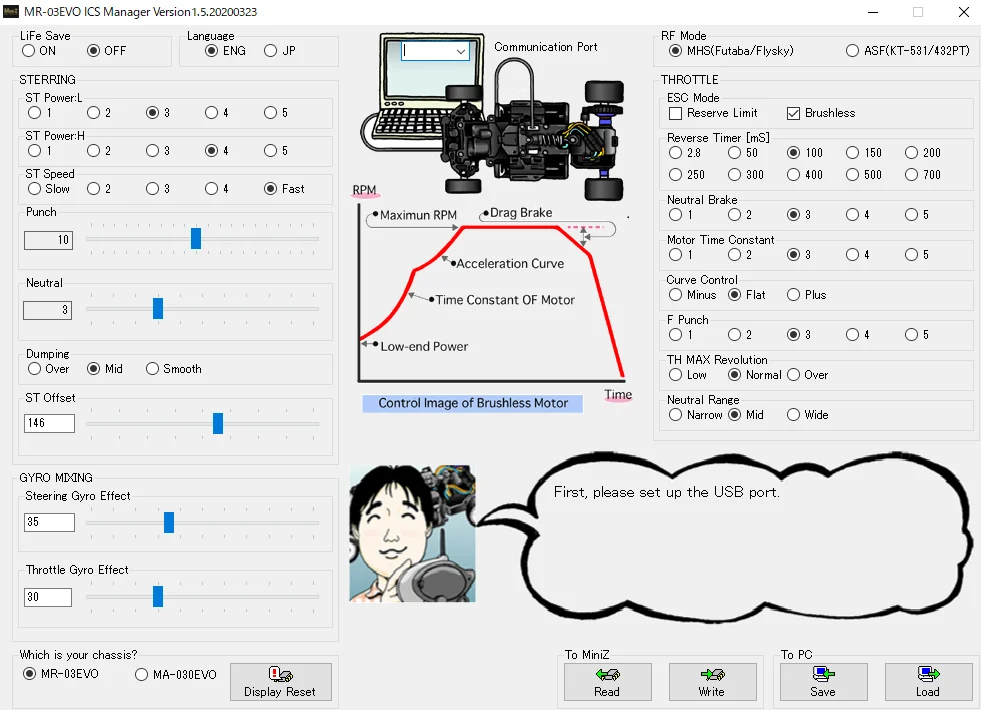This screenshot has width=981, height=710.
Task: Choose Smooth for Dumping
Action: point(153,369)
